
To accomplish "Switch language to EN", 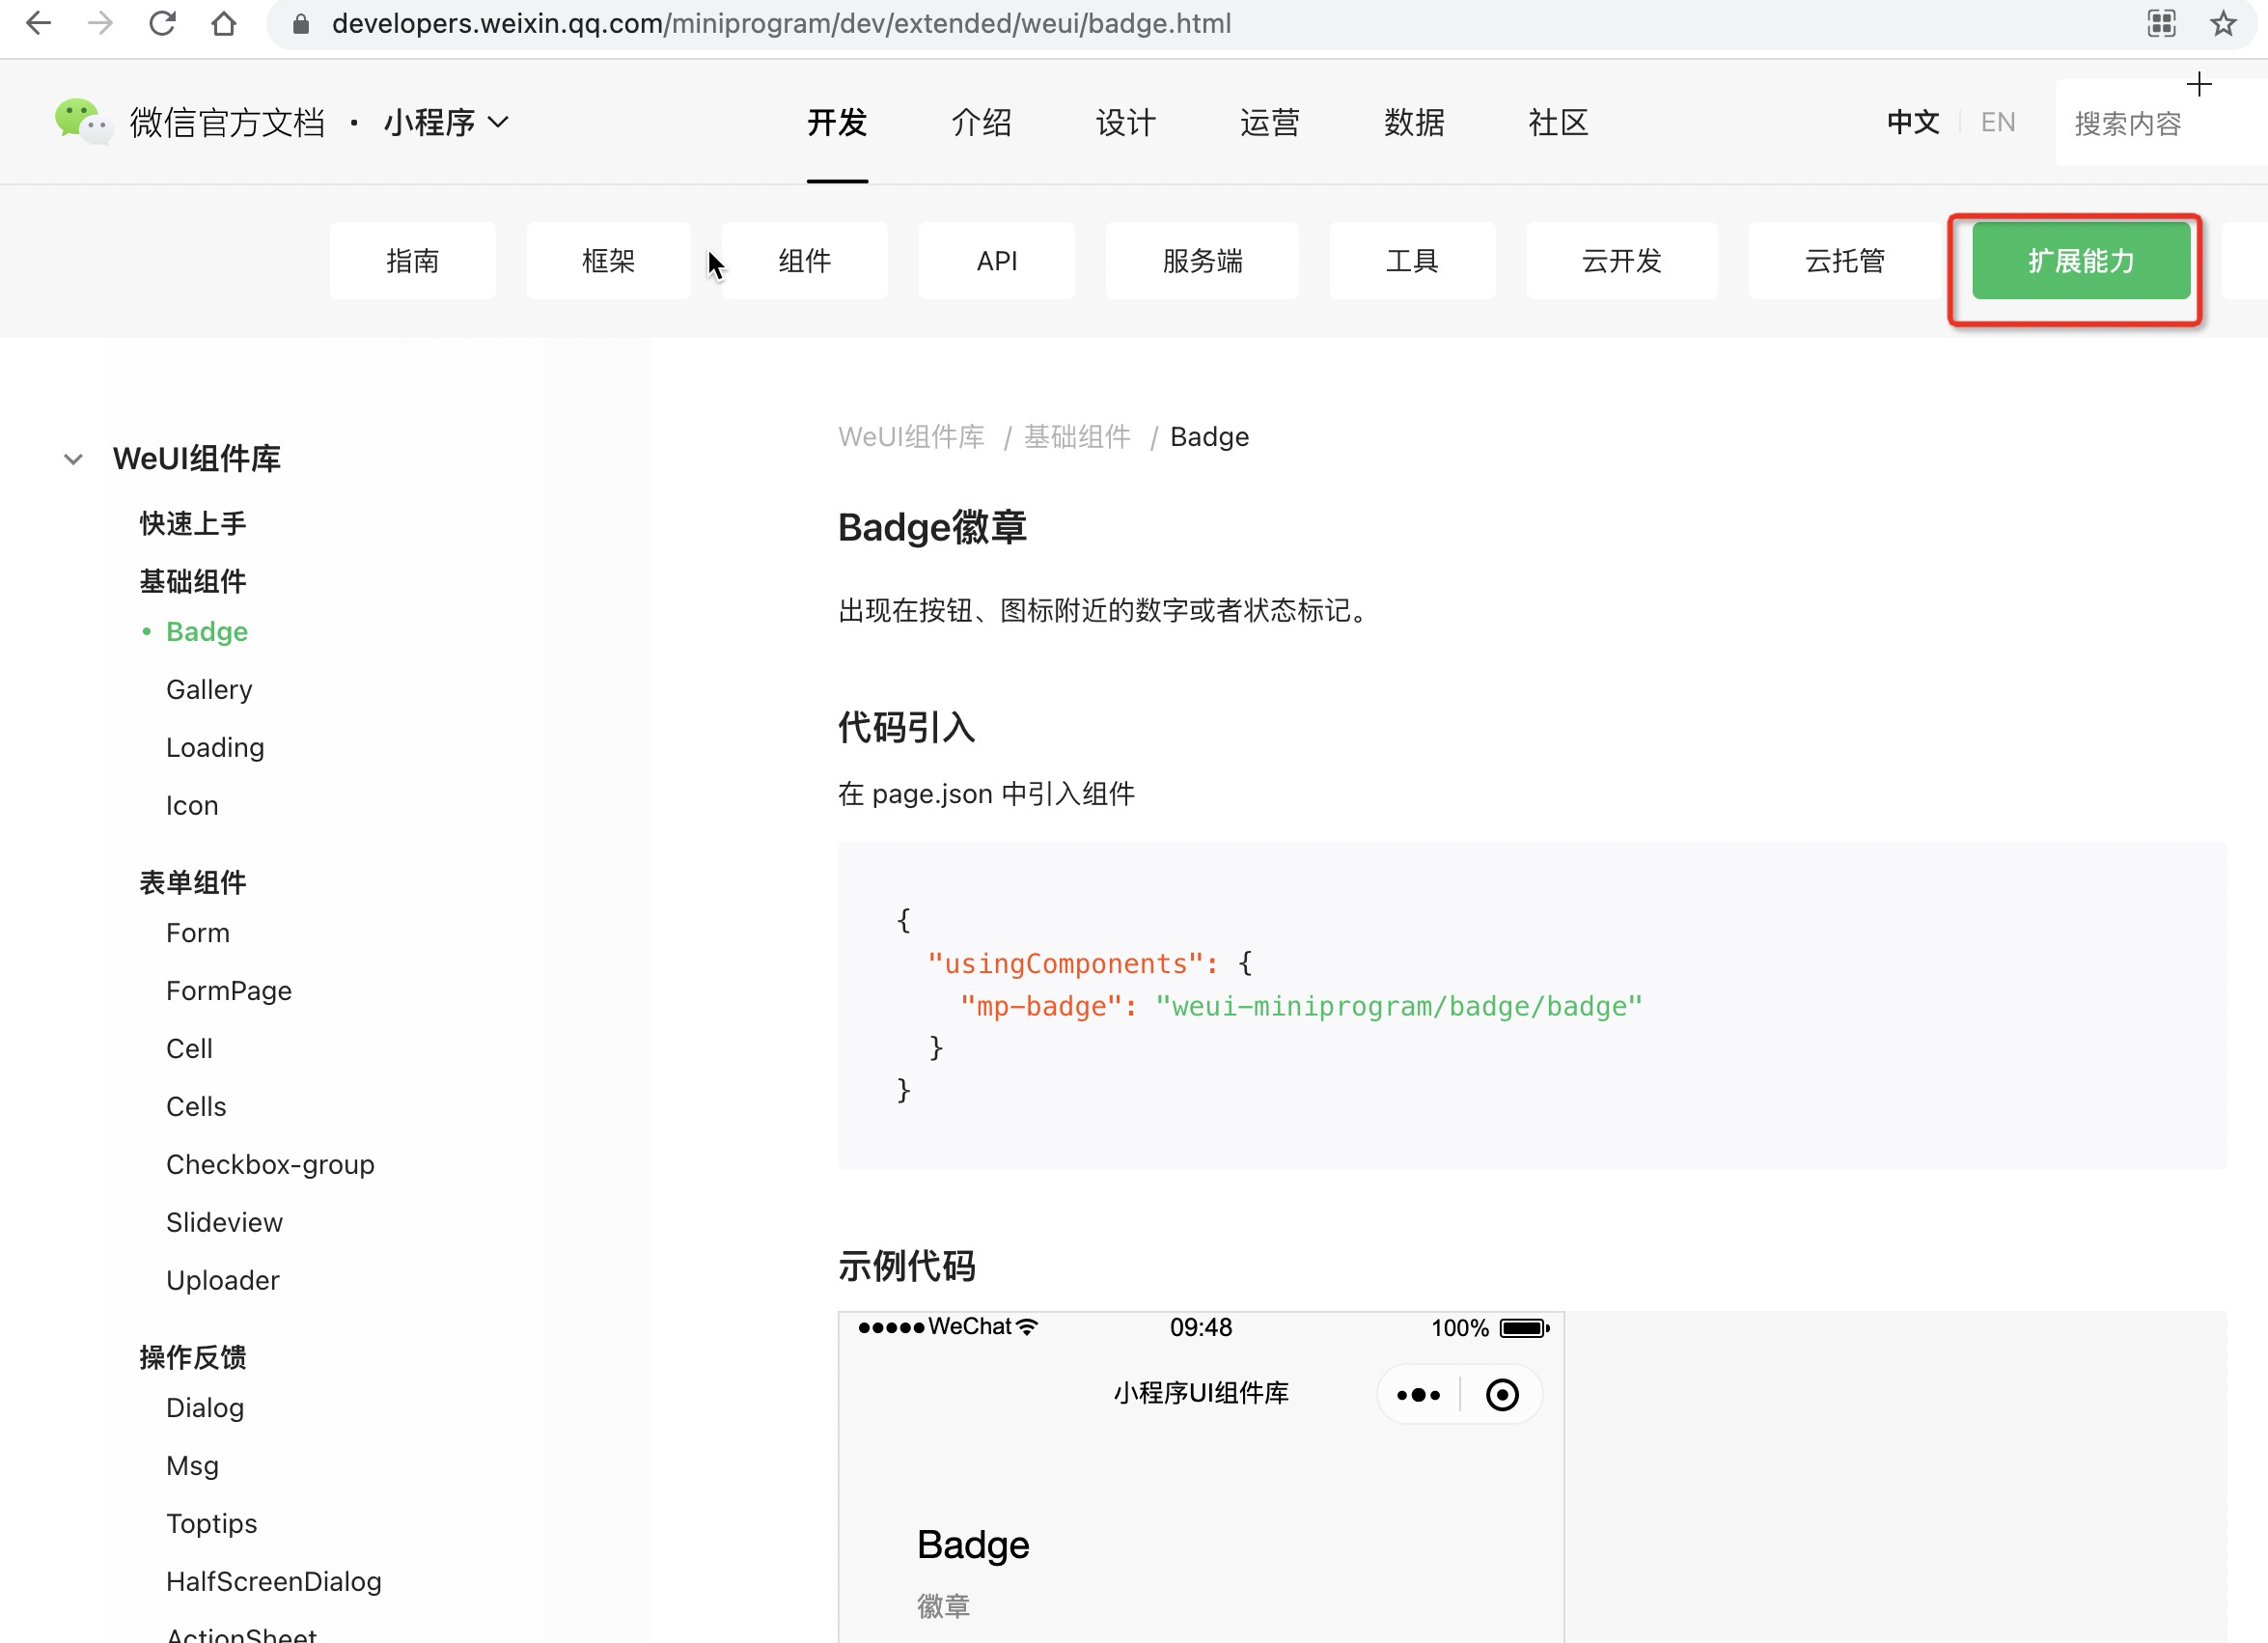I will pyautogui.click(x=1997, y=122).
